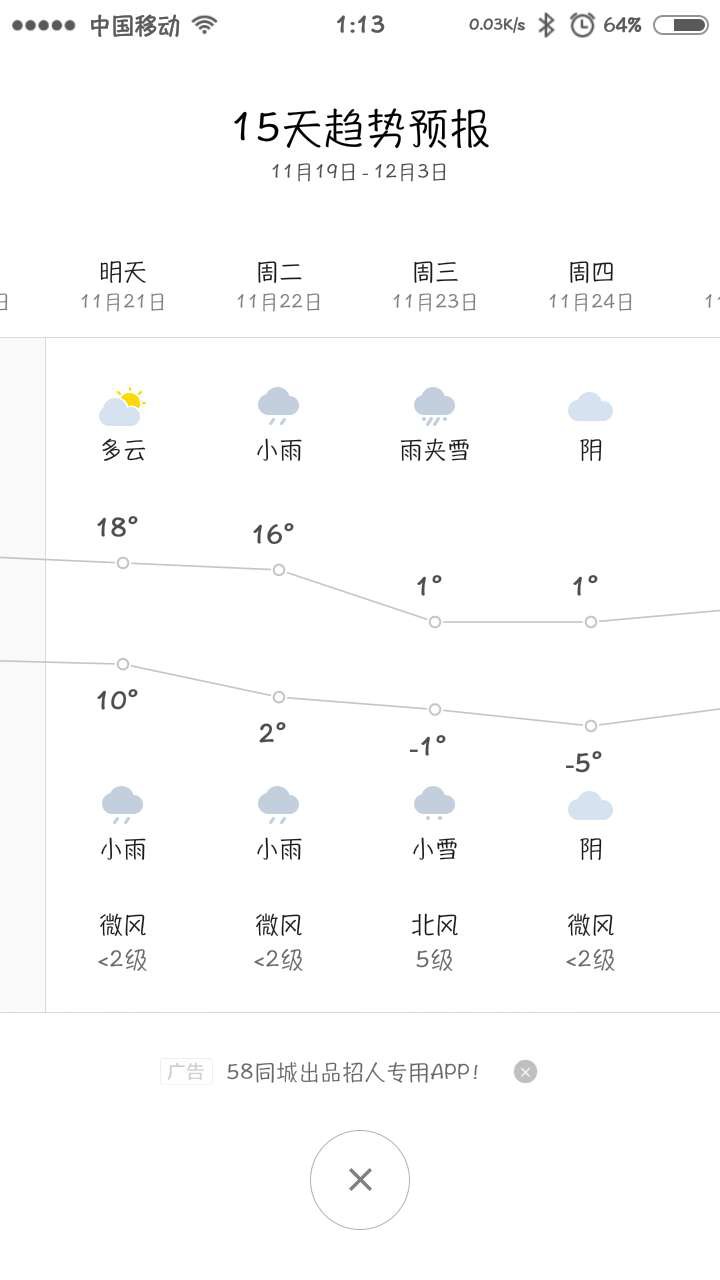Select the 周三 11月23日 column header

click(x=435, y=286)
